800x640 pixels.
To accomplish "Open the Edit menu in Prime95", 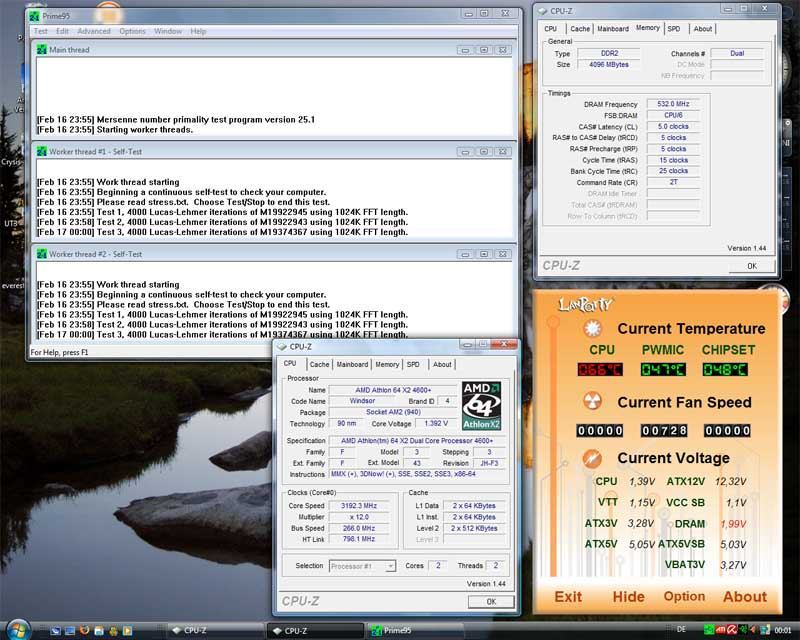I will [62, 31].
